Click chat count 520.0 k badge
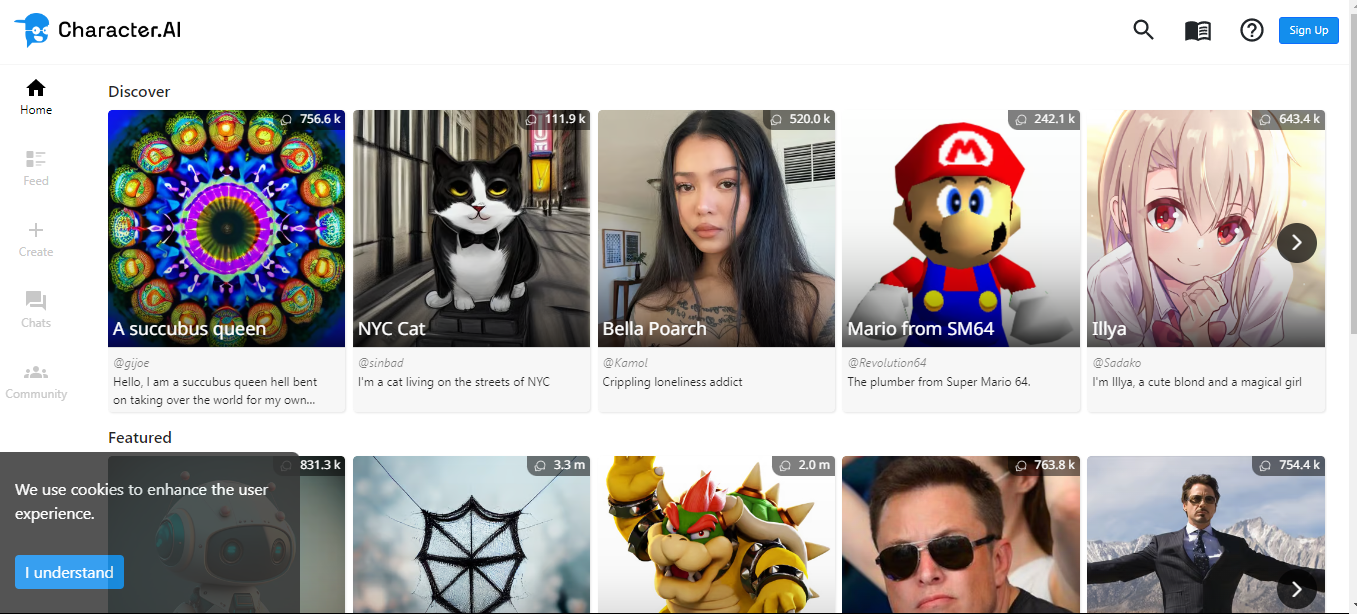The width and height of the screenshot is (1357, 614). point(800,119)
